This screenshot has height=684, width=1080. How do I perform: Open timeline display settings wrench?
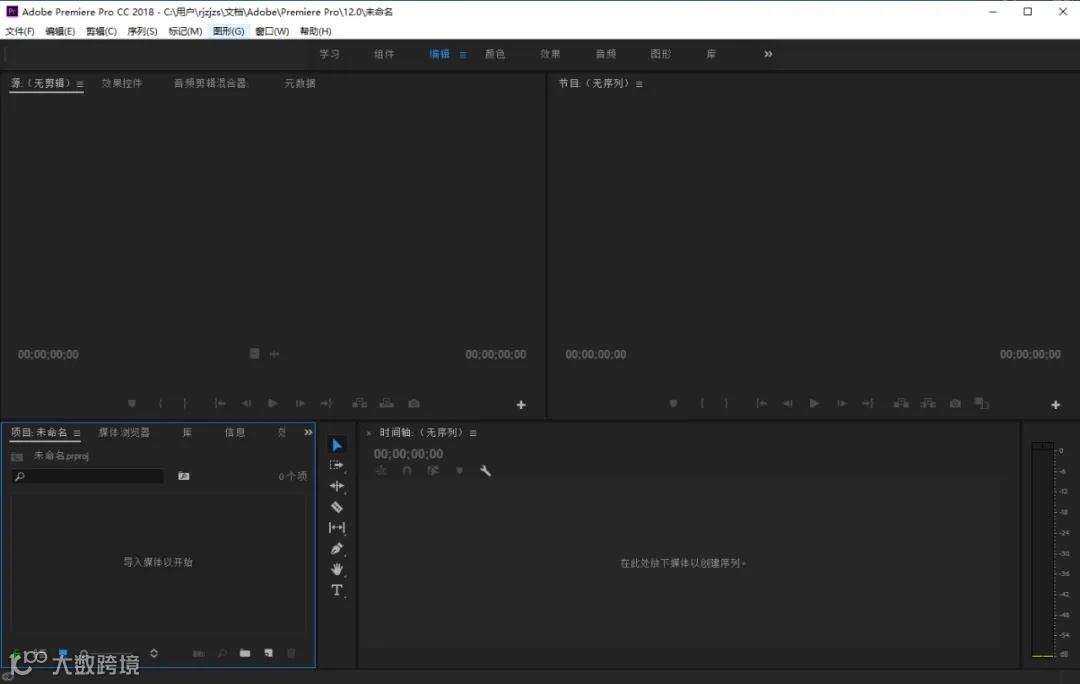pyautogui.click(x=486, y=471)
